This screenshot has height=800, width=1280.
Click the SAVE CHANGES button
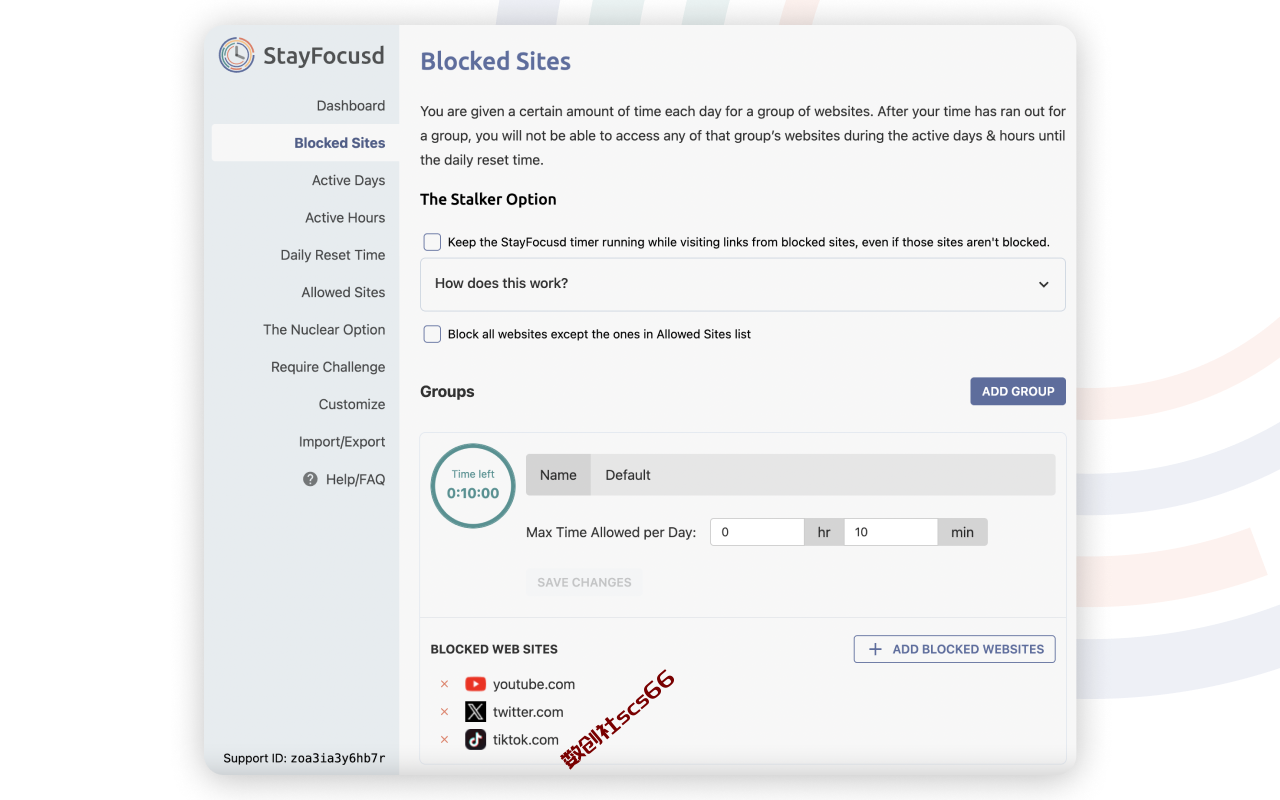point(584,582)
